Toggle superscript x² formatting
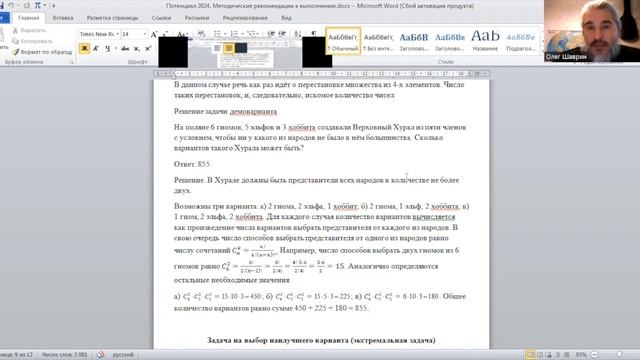The height and width of the screenshot is (360, 640). [x=148, y=49]
